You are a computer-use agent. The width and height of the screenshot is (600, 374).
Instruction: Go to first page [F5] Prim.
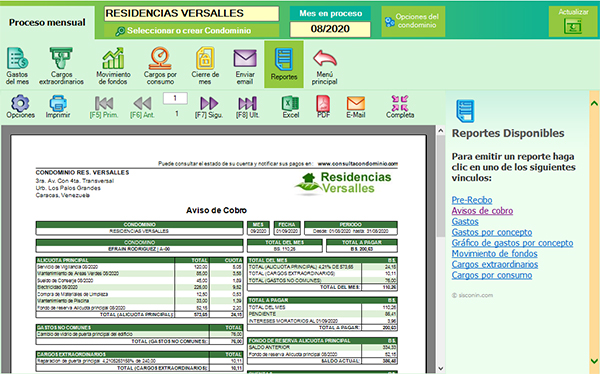pyautogui.click(x=104, y=107)
